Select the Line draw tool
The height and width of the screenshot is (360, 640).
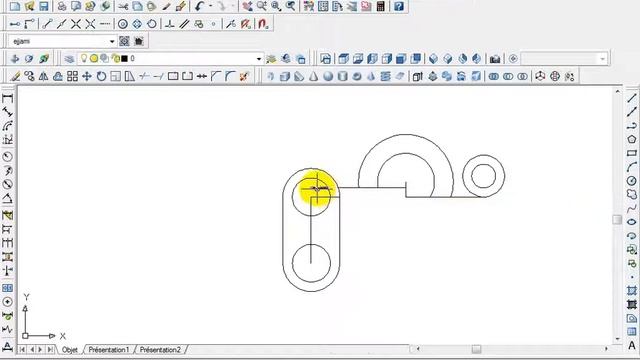[x=632, y=98]
